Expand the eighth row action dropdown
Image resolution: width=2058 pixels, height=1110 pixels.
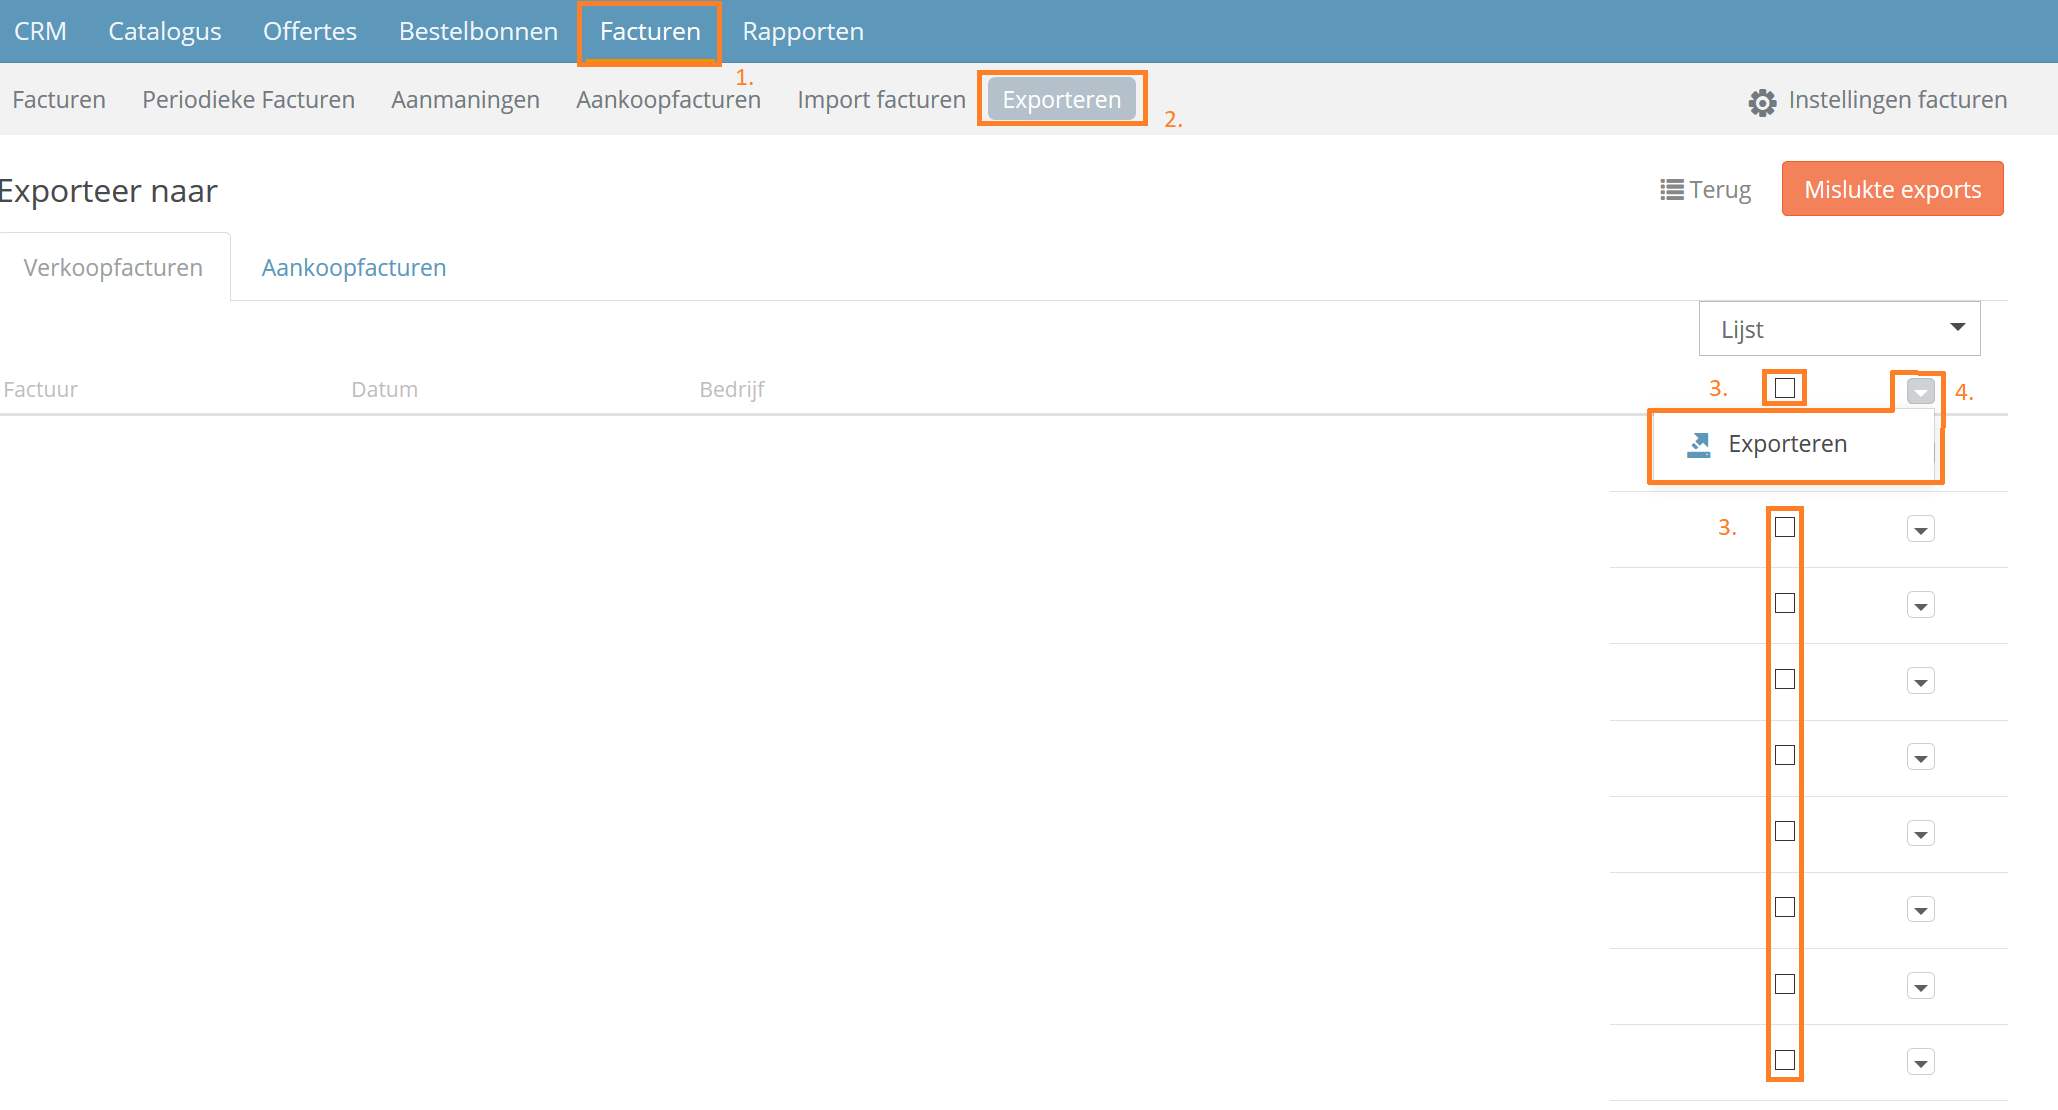(x=1920, y=1062)
